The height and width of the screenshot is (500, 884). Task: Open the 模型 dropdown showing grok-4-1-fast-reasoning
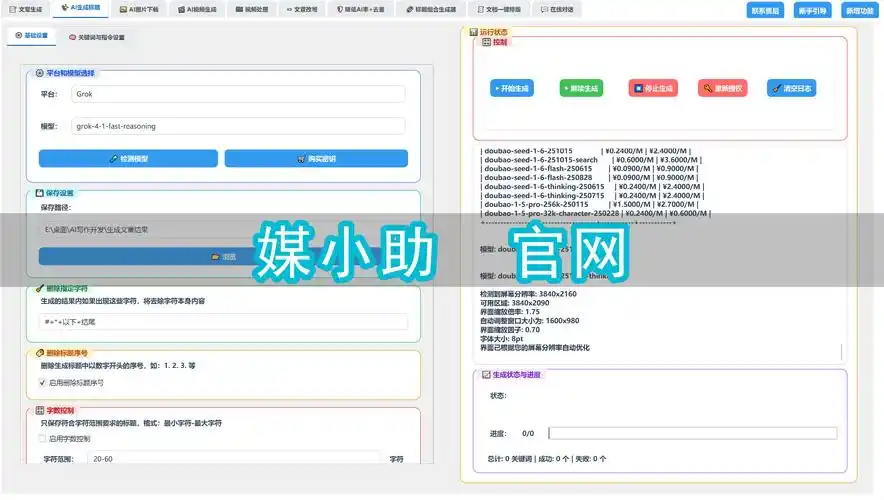238,126
